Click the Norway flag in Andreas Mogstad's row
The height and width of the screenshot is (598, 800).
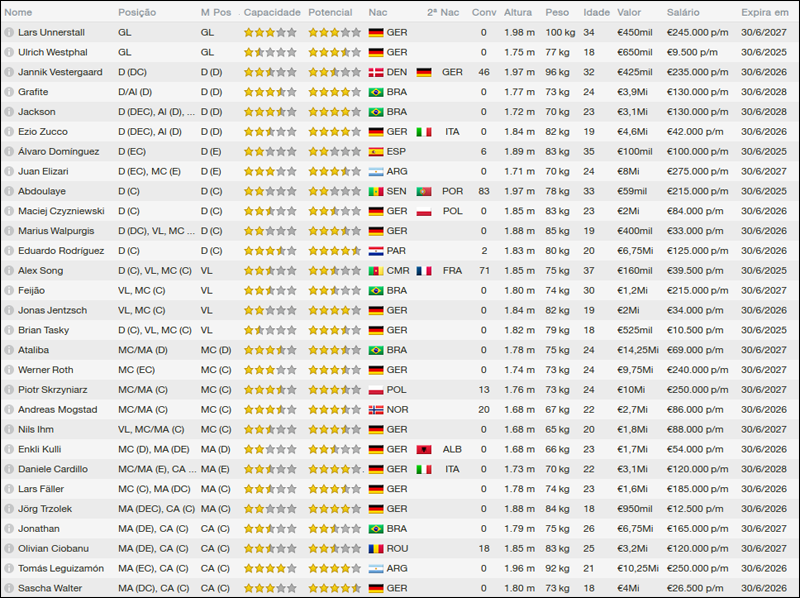pyautogui.click(x=376, y=409)
